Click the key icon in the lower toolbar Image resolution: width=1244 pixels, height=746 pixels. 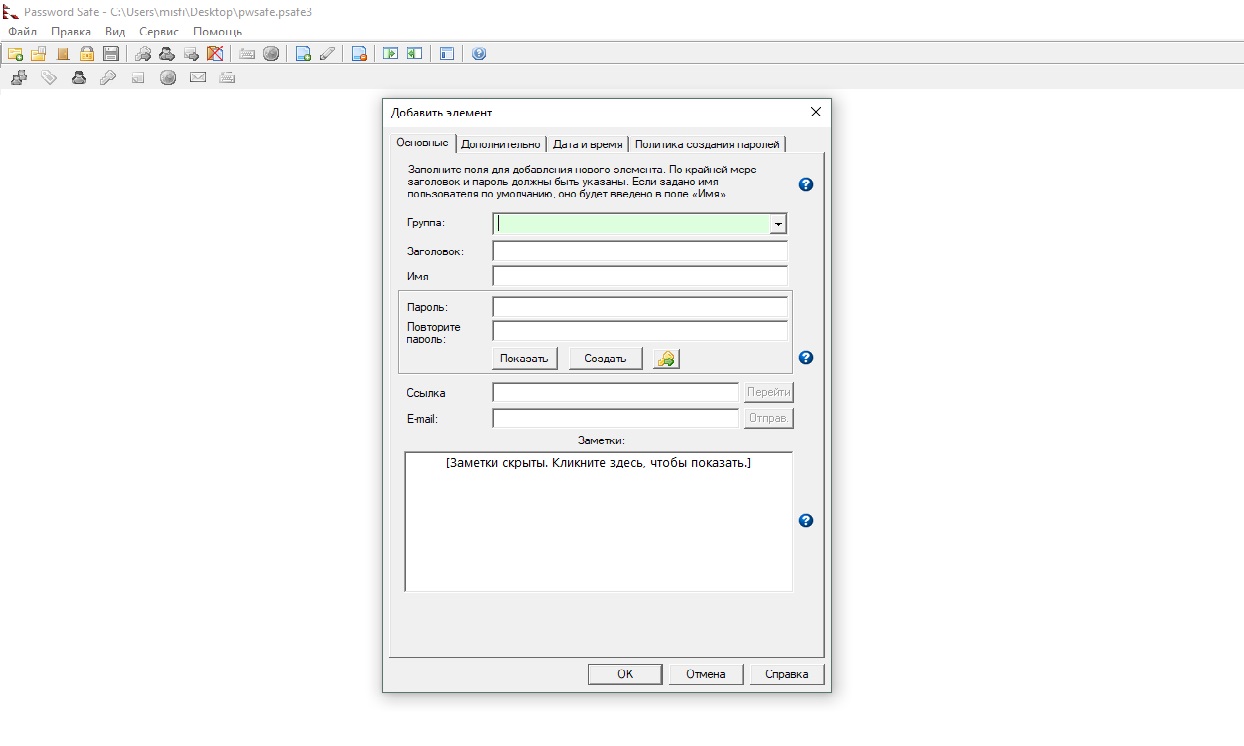click(108, 77)
